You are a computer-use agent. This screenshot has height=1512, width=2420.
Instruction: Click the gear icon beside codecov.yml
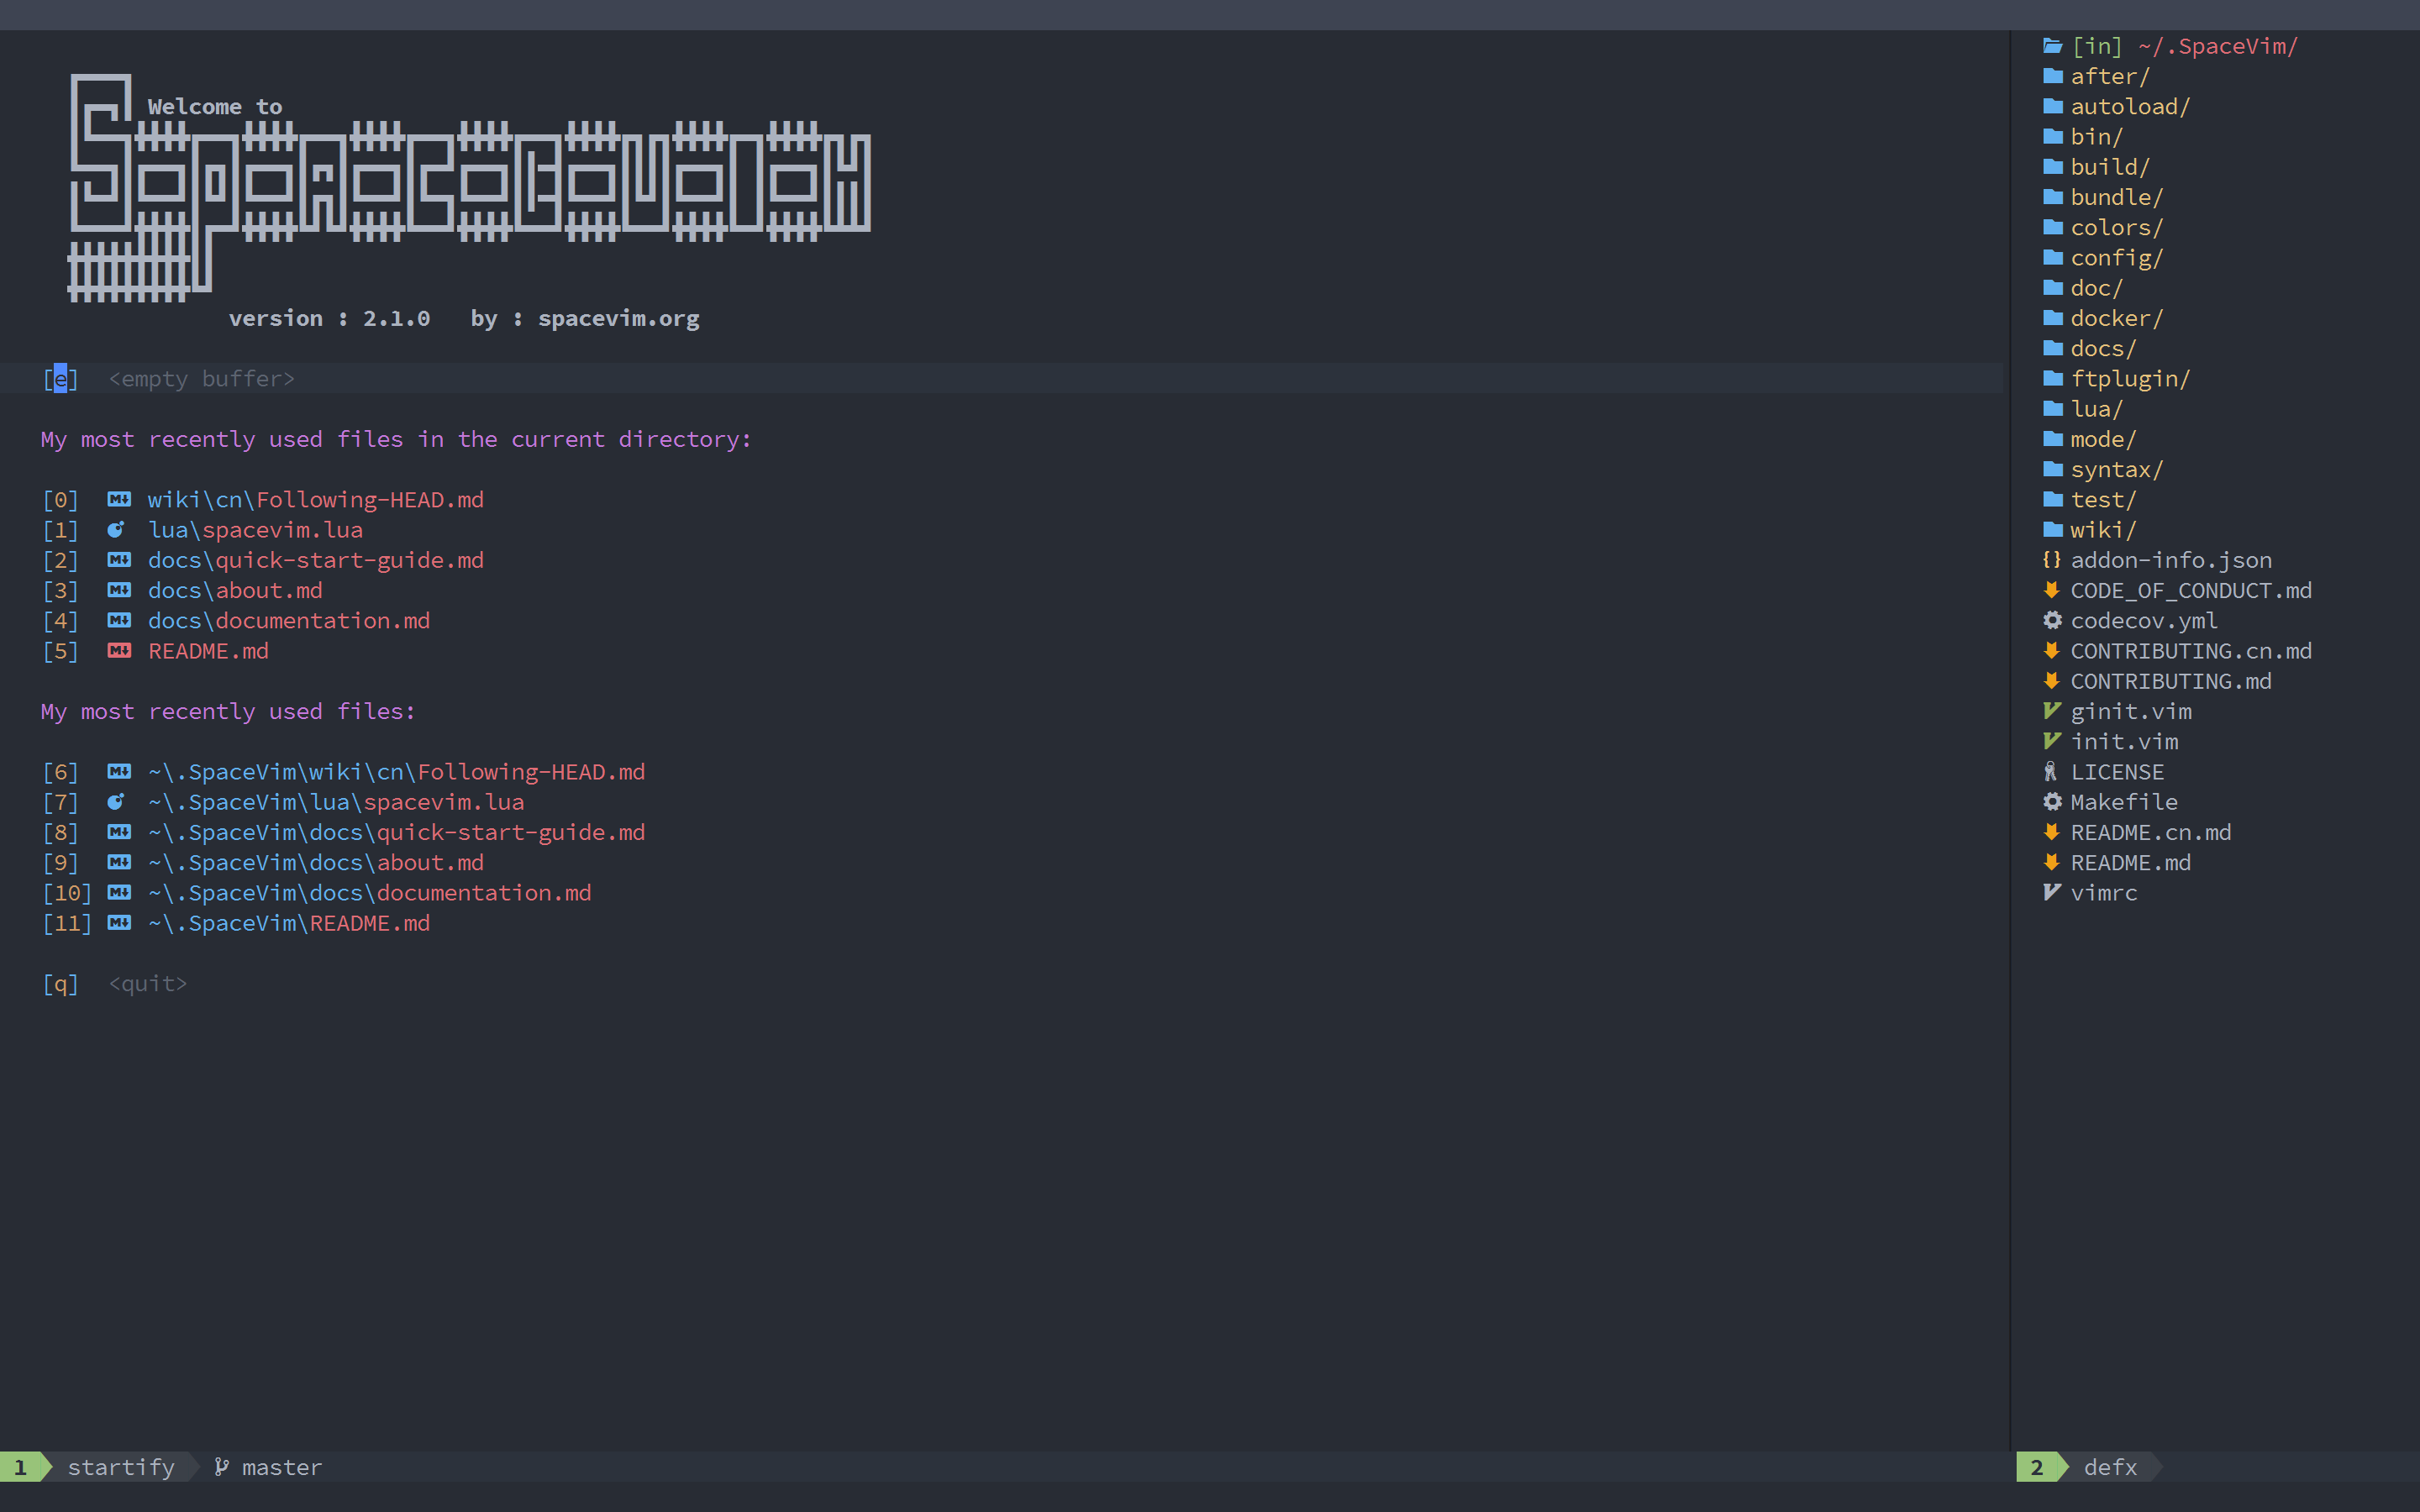[2052, 620]
